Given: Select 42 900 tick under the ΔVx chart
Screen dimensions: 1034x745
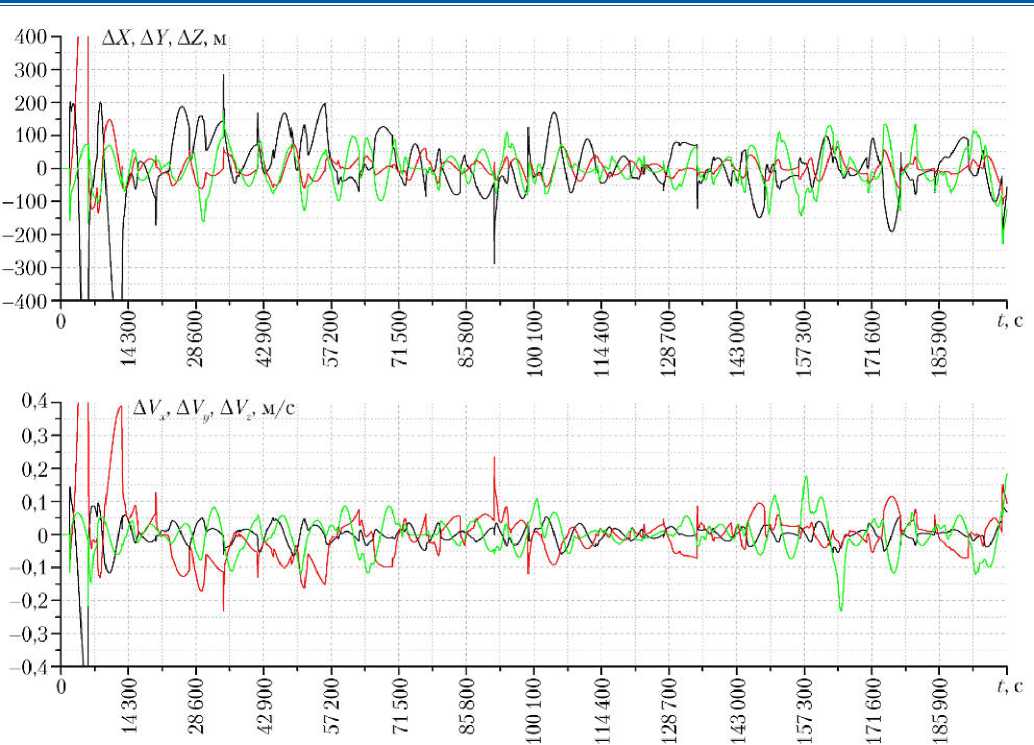Looking at the screenshot, I should coord(264,705).
